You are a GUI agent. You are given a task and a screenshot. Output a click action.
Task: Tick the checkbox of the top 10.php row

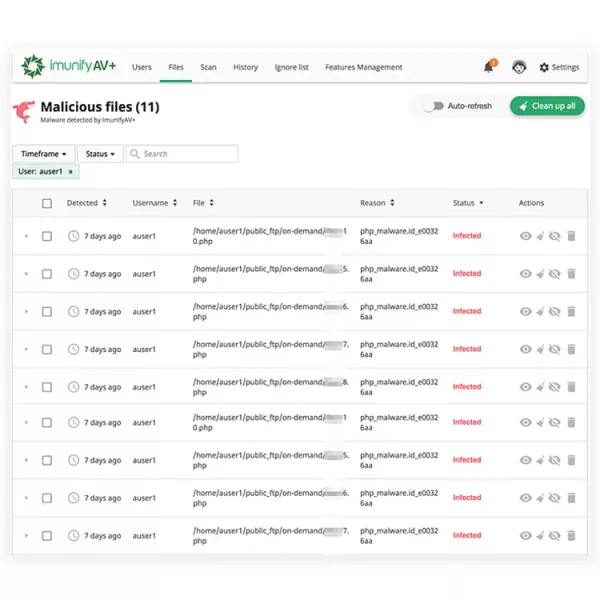47,236
